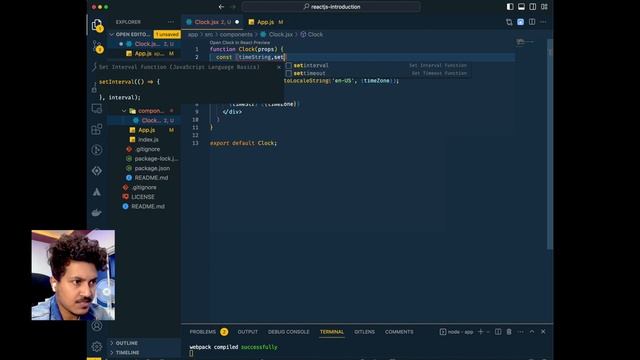Open the Docker view
640x360 pixels.
[97, 213]
